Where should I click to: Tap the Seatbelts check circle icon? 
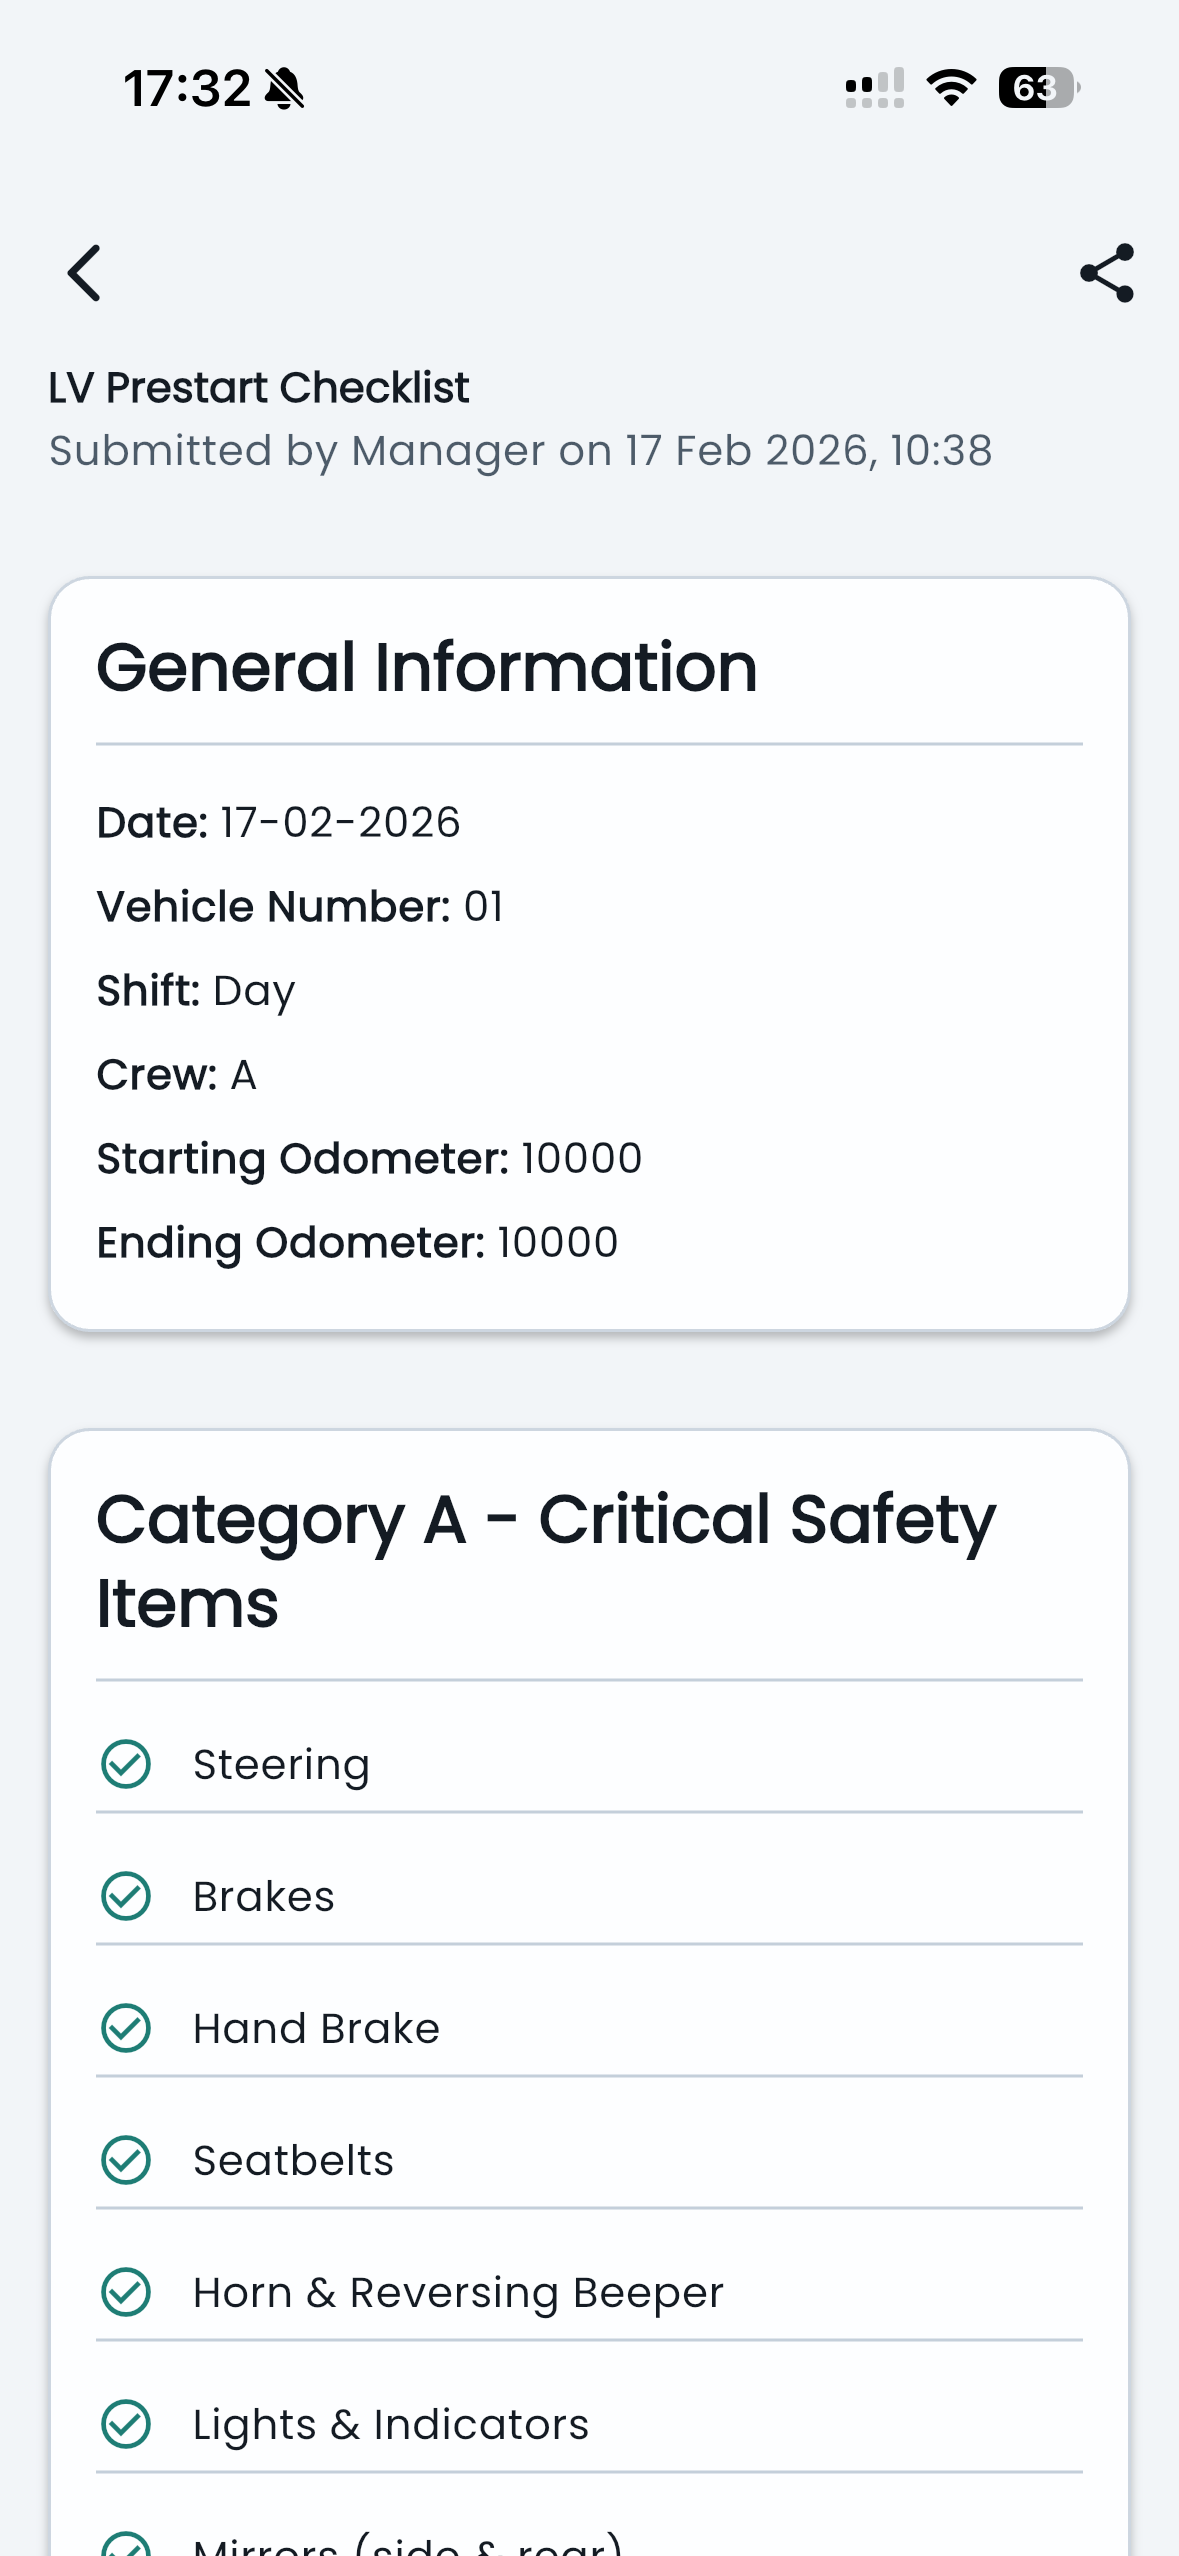(x=126, y=2160)
